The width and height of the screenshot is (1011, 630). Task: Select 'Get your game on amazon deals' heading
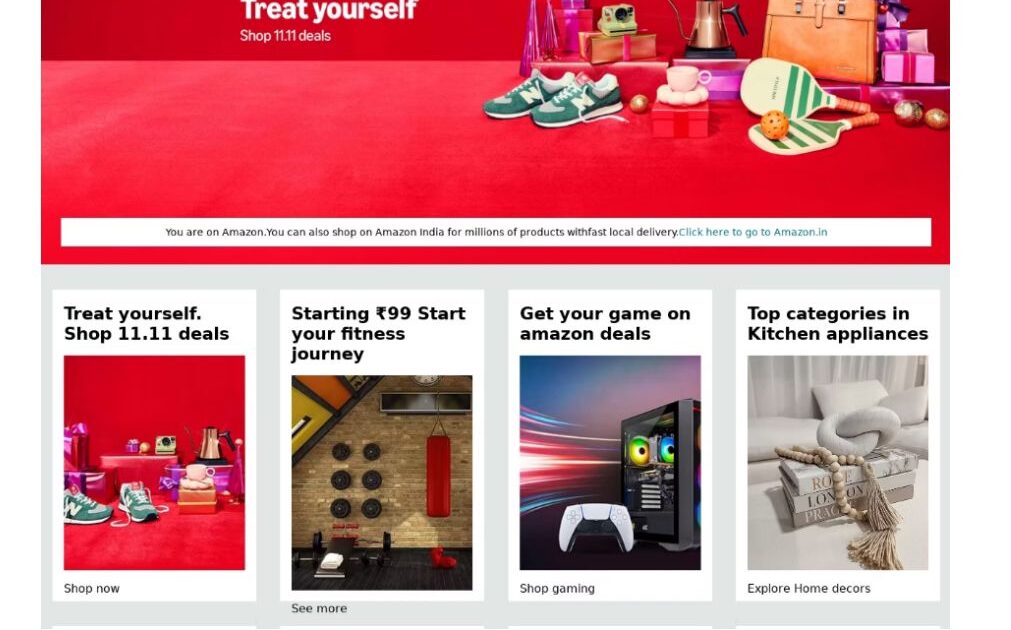[605, 324]
